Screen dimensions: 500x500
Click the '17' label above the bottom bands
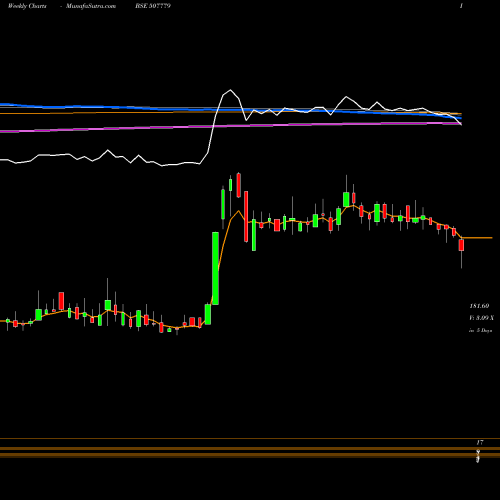click(x=480, y=443)
